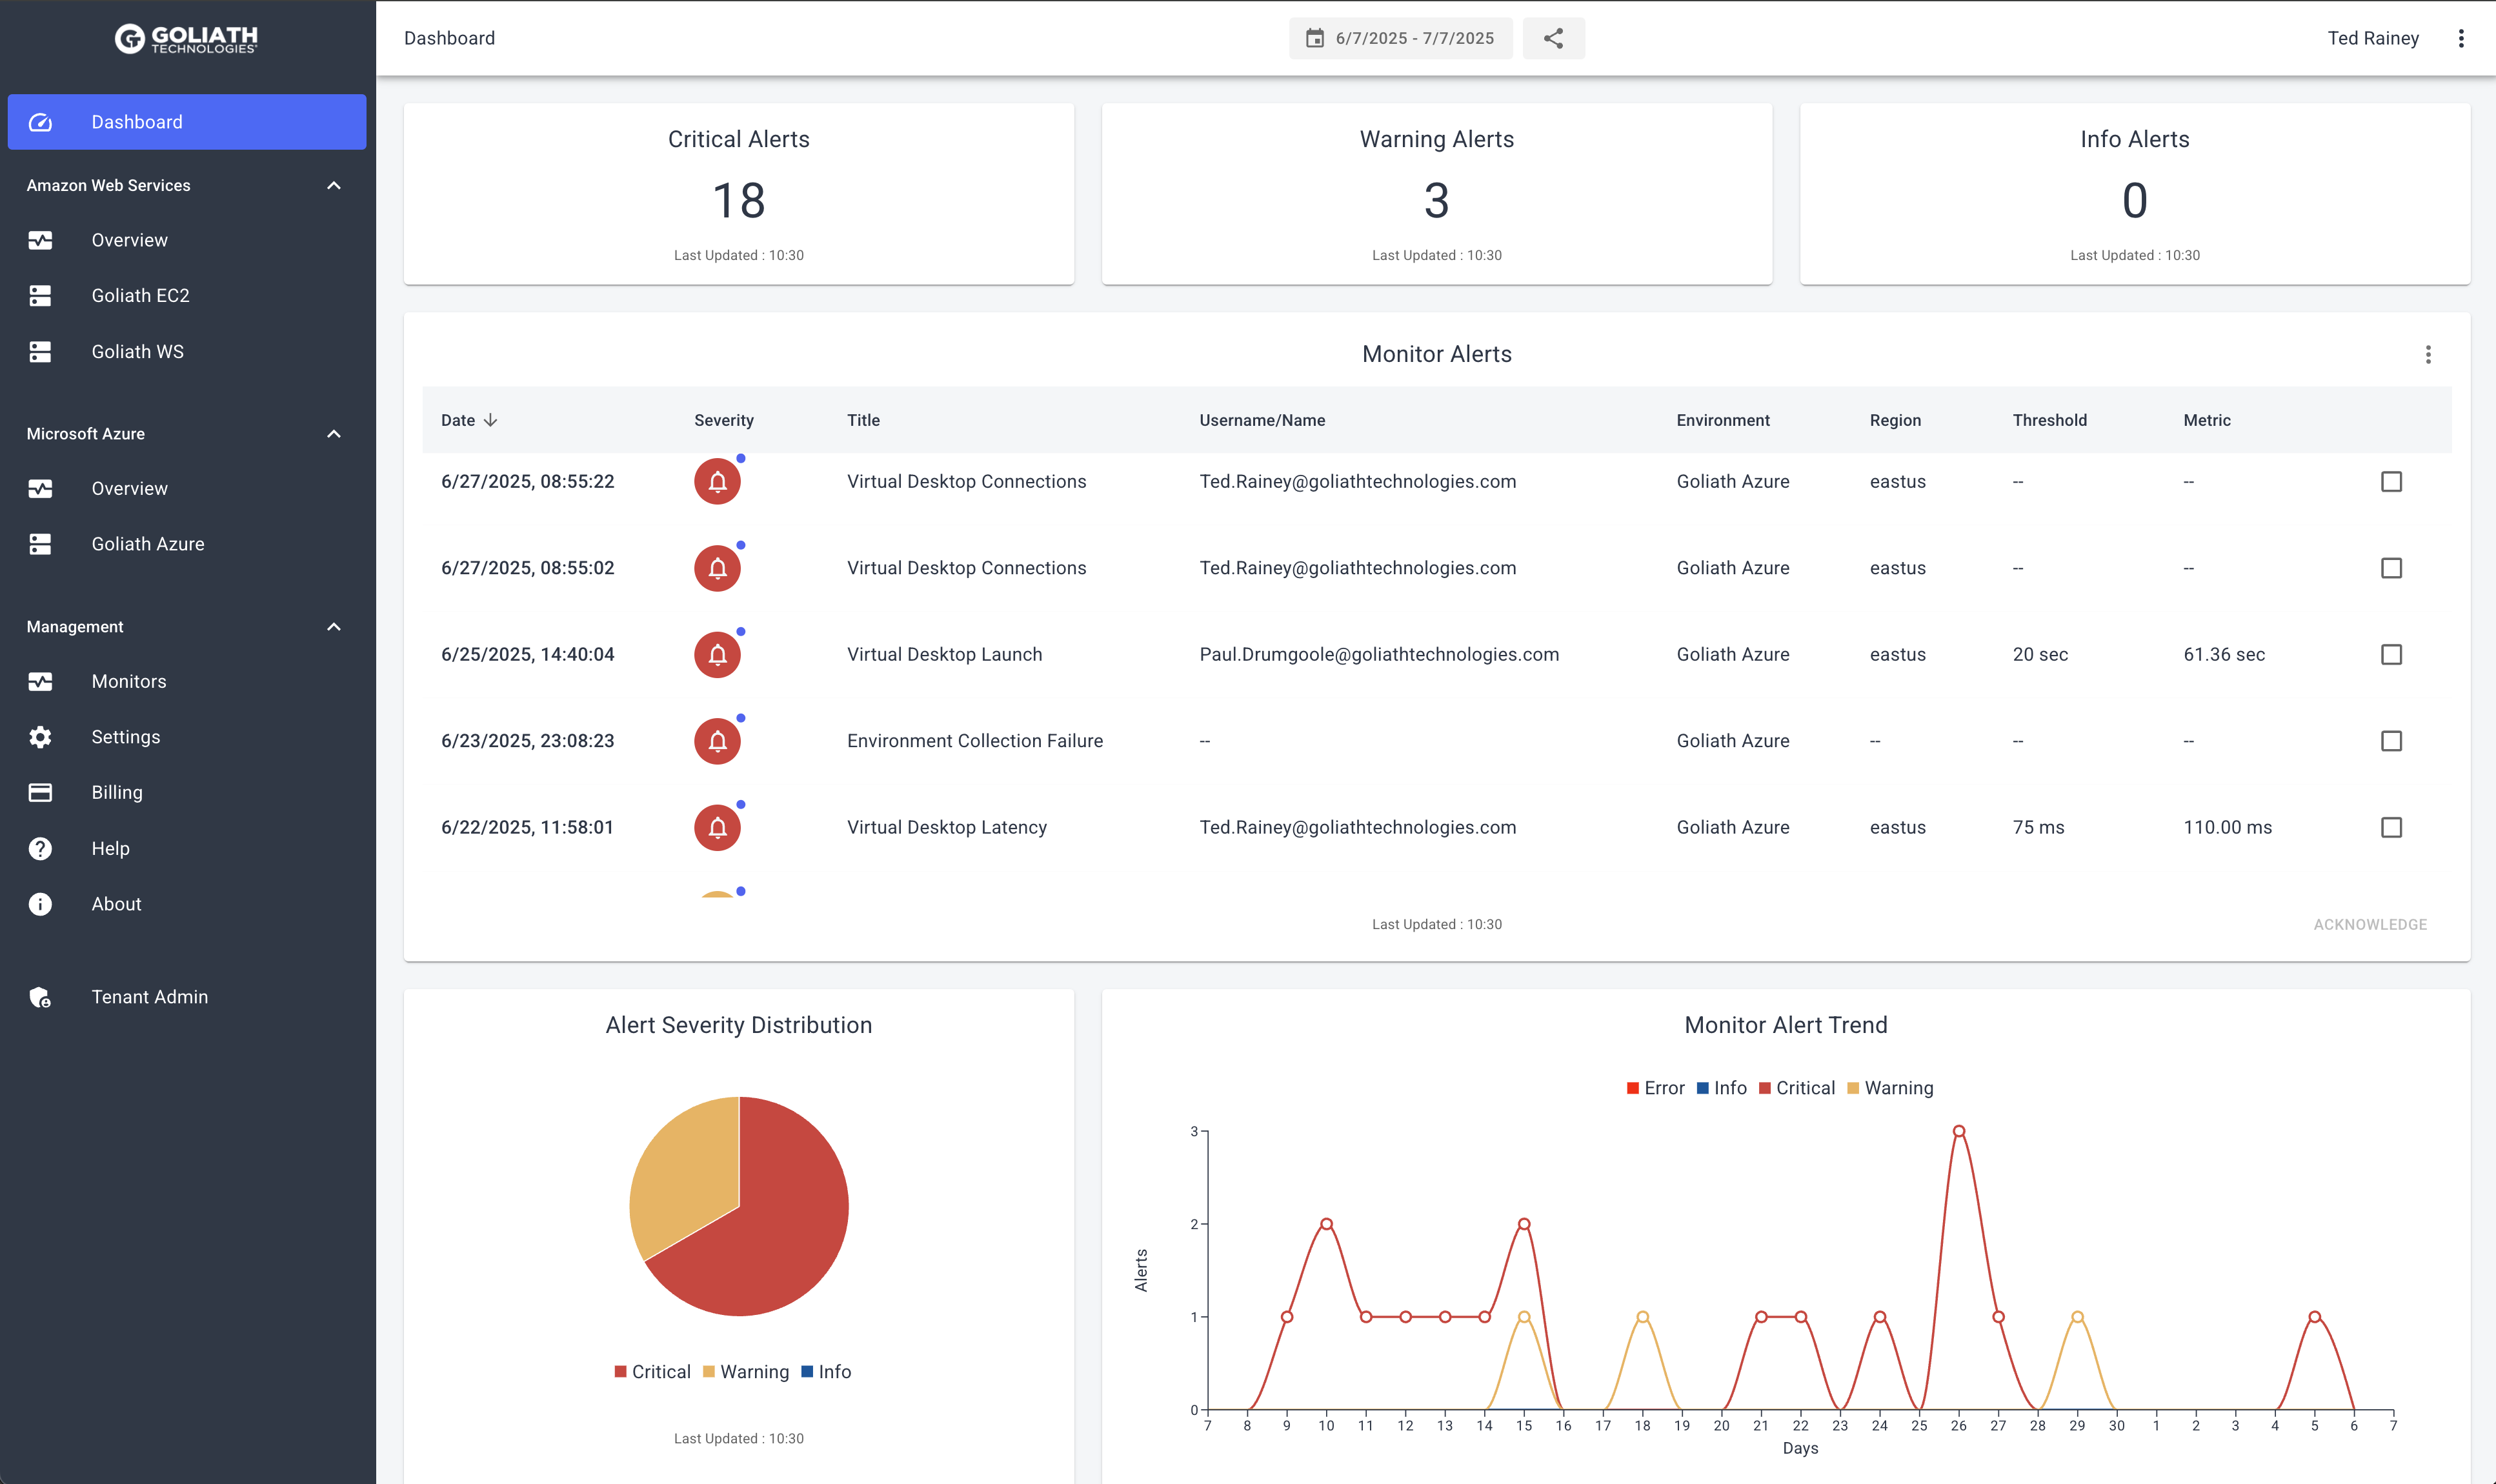
Task: Open Goliath WS in sidebar
Action: click(187, 352)
